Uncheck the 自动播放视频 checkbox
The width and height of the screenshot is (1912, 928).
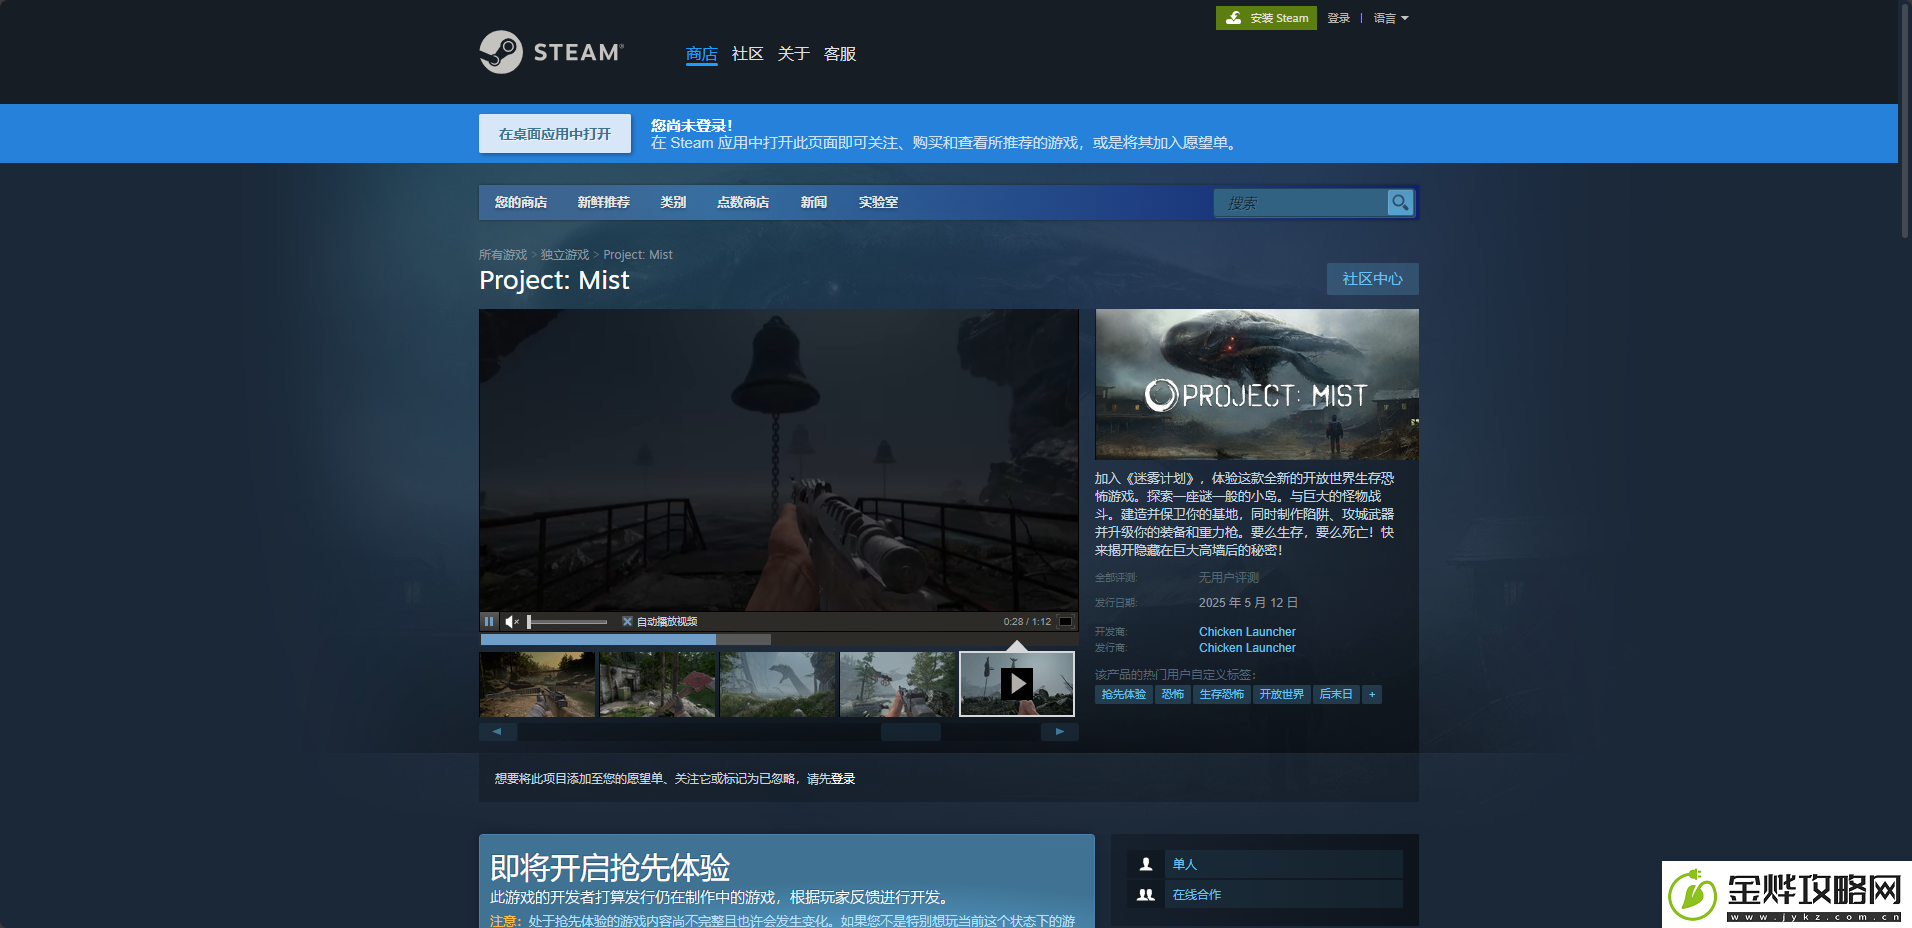pos(627,621)
